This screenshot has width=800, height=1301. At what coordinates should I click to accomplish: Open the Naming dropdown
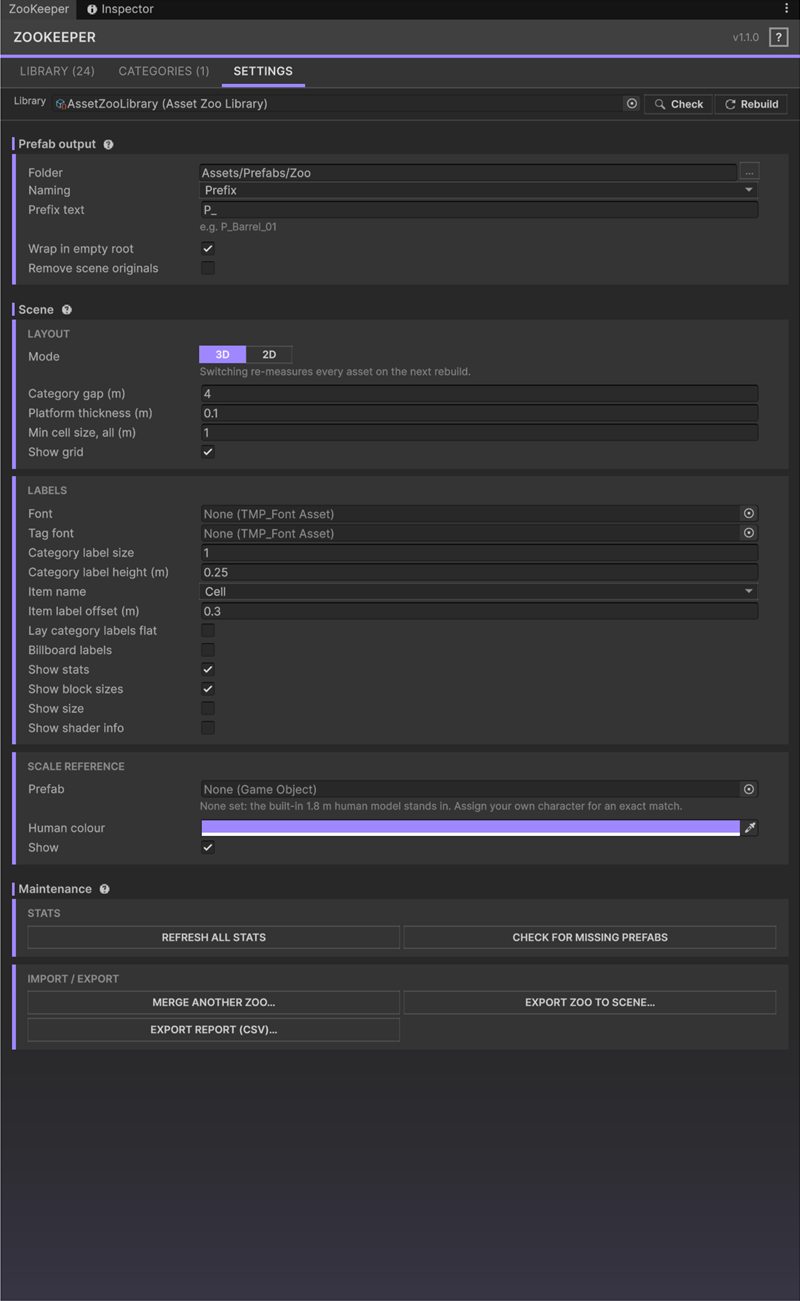point(479,190)
